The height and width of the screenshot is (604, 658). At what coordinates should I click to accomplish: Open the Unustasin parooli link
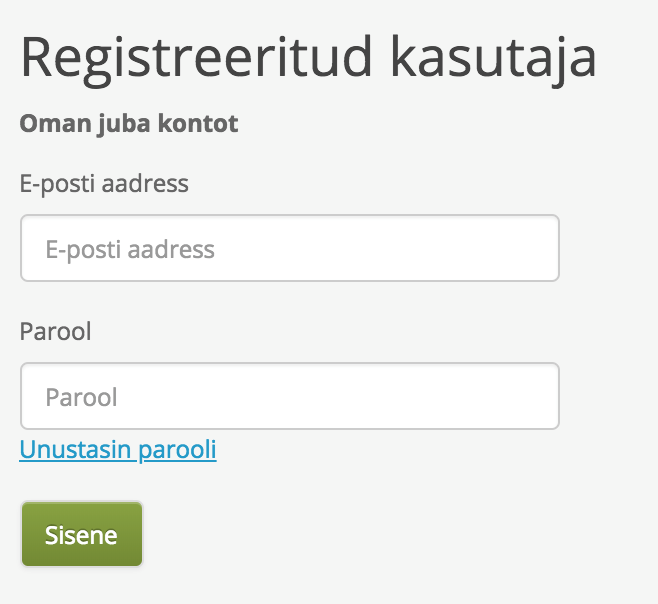click(x=118, y=450)
